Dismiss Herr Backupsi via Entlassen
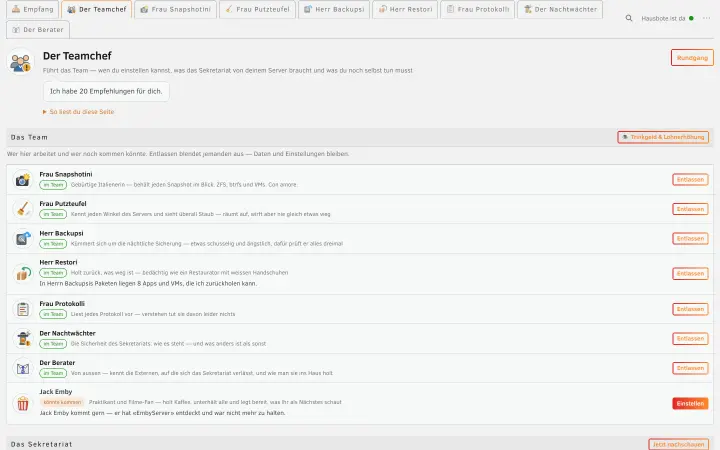Viewport: 720px width, 450px height. pyautogui.click(x=690, y=238)
